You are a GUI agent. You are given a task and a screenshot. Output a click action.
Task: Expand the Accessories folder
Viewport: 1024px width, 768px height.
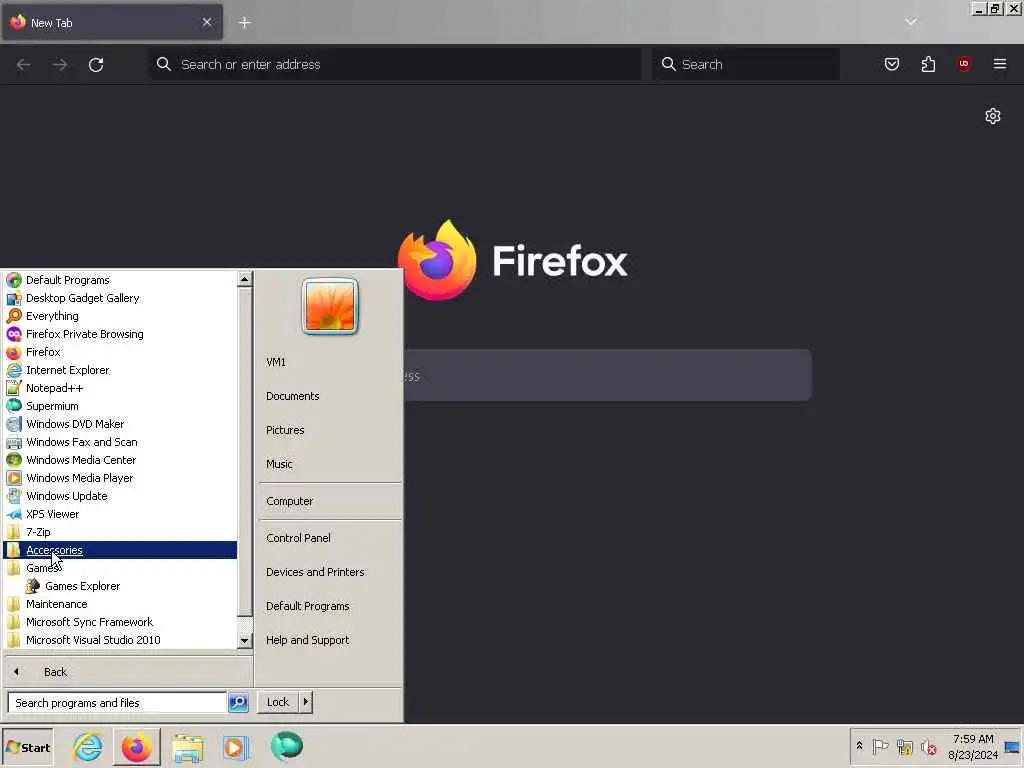pyautogui.click(x=121, y=550)
